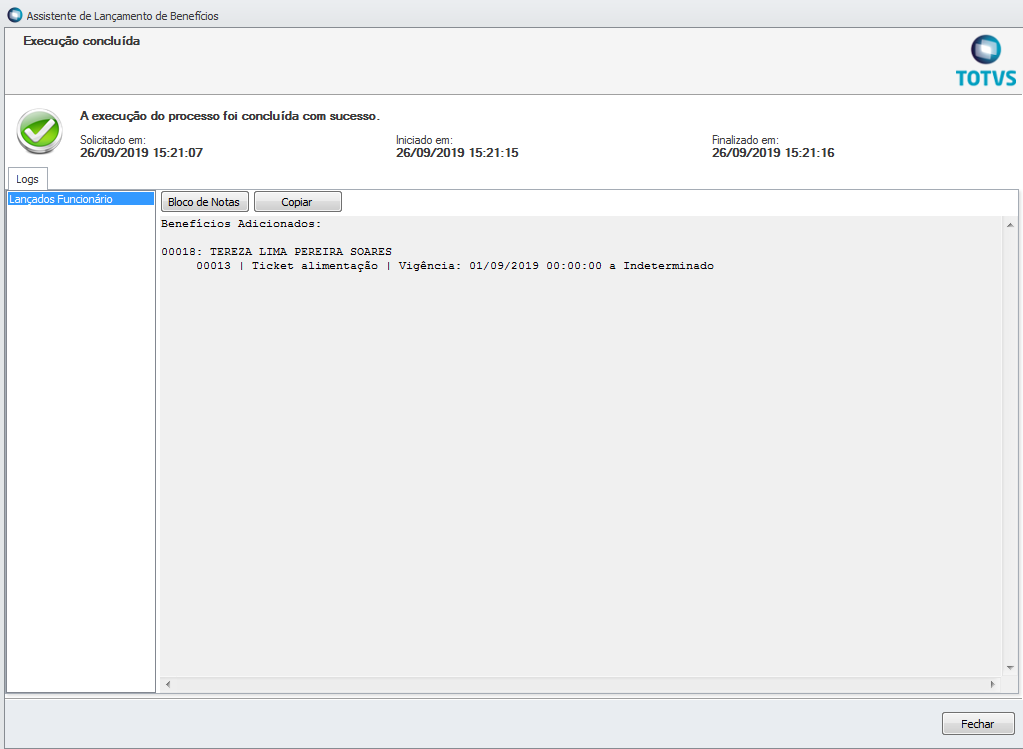Click the window title 'Assistente de Lançamento de Benefícios'
The width and height of the screenshot is (1023, 749).
click(123, 16)
